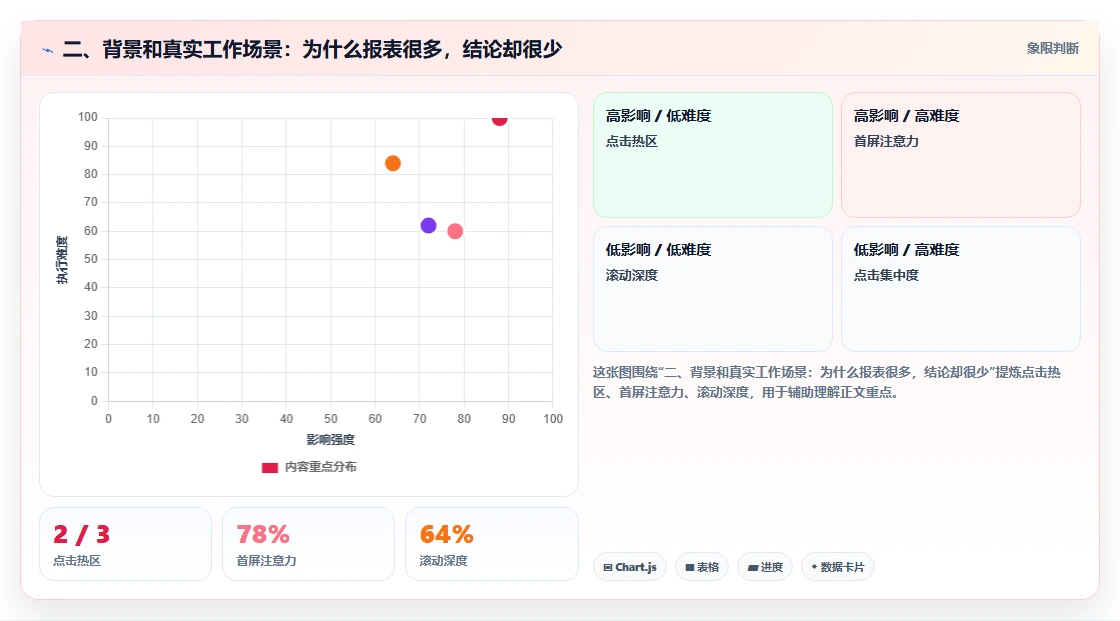
Task: Click the Chart.js chip icon
Action: [608, 567]
